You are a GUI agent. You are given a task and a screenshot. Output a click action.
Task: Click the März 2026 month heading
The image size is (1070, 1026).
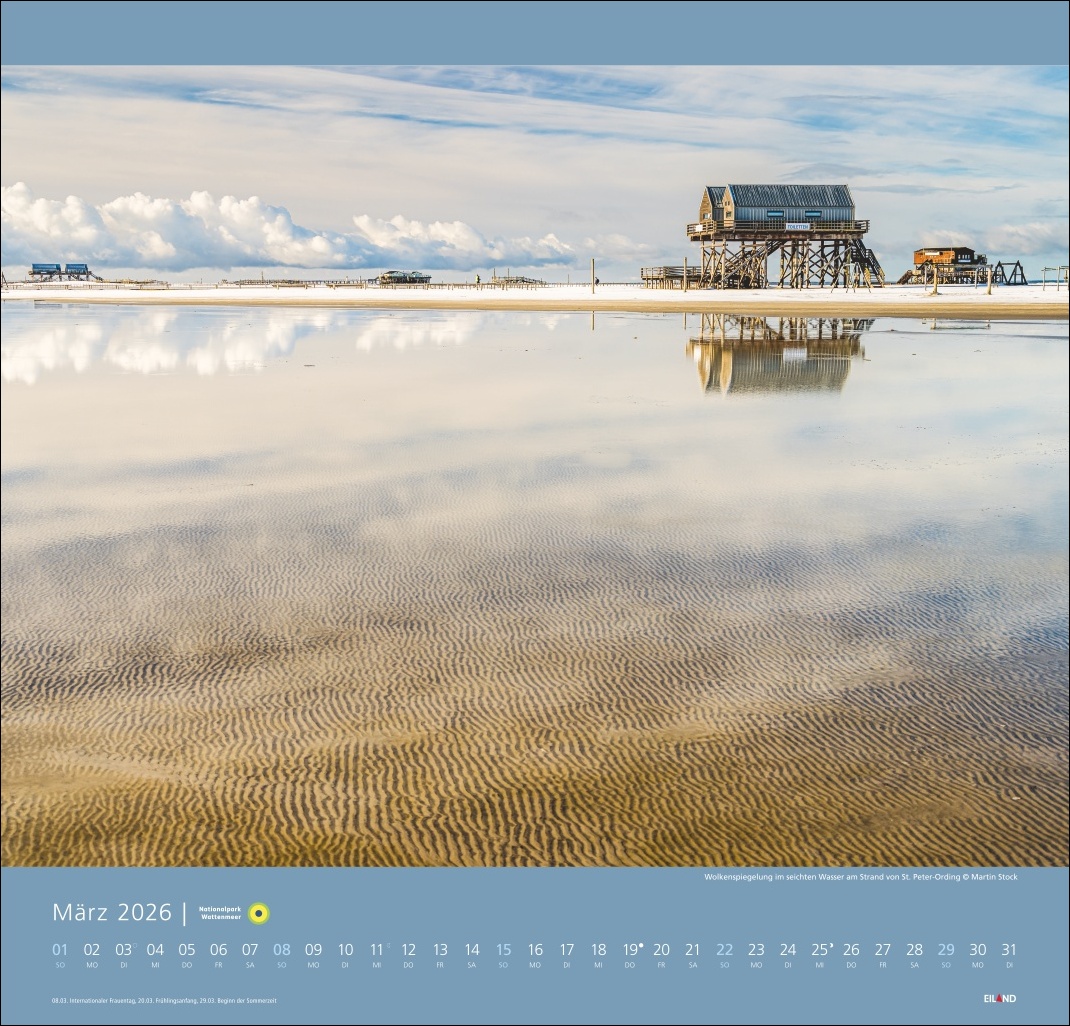pyautogui.click(x=112, y=912)
